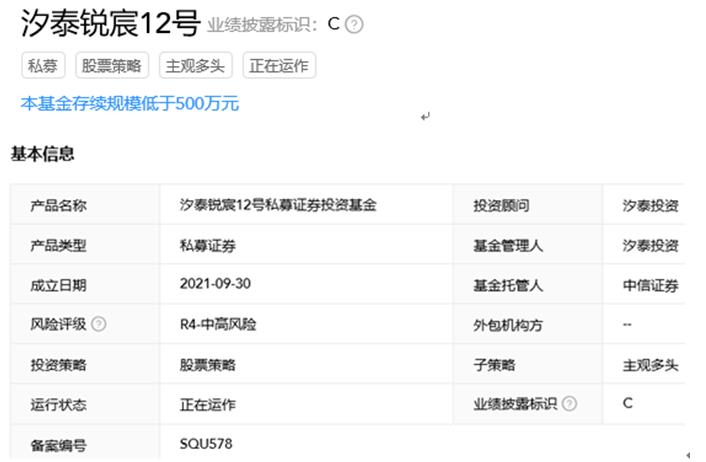Image resolution: width=706 pixels, height=462 pixels.
Task: Click the 产品类型 label cell
Action: 85,245
